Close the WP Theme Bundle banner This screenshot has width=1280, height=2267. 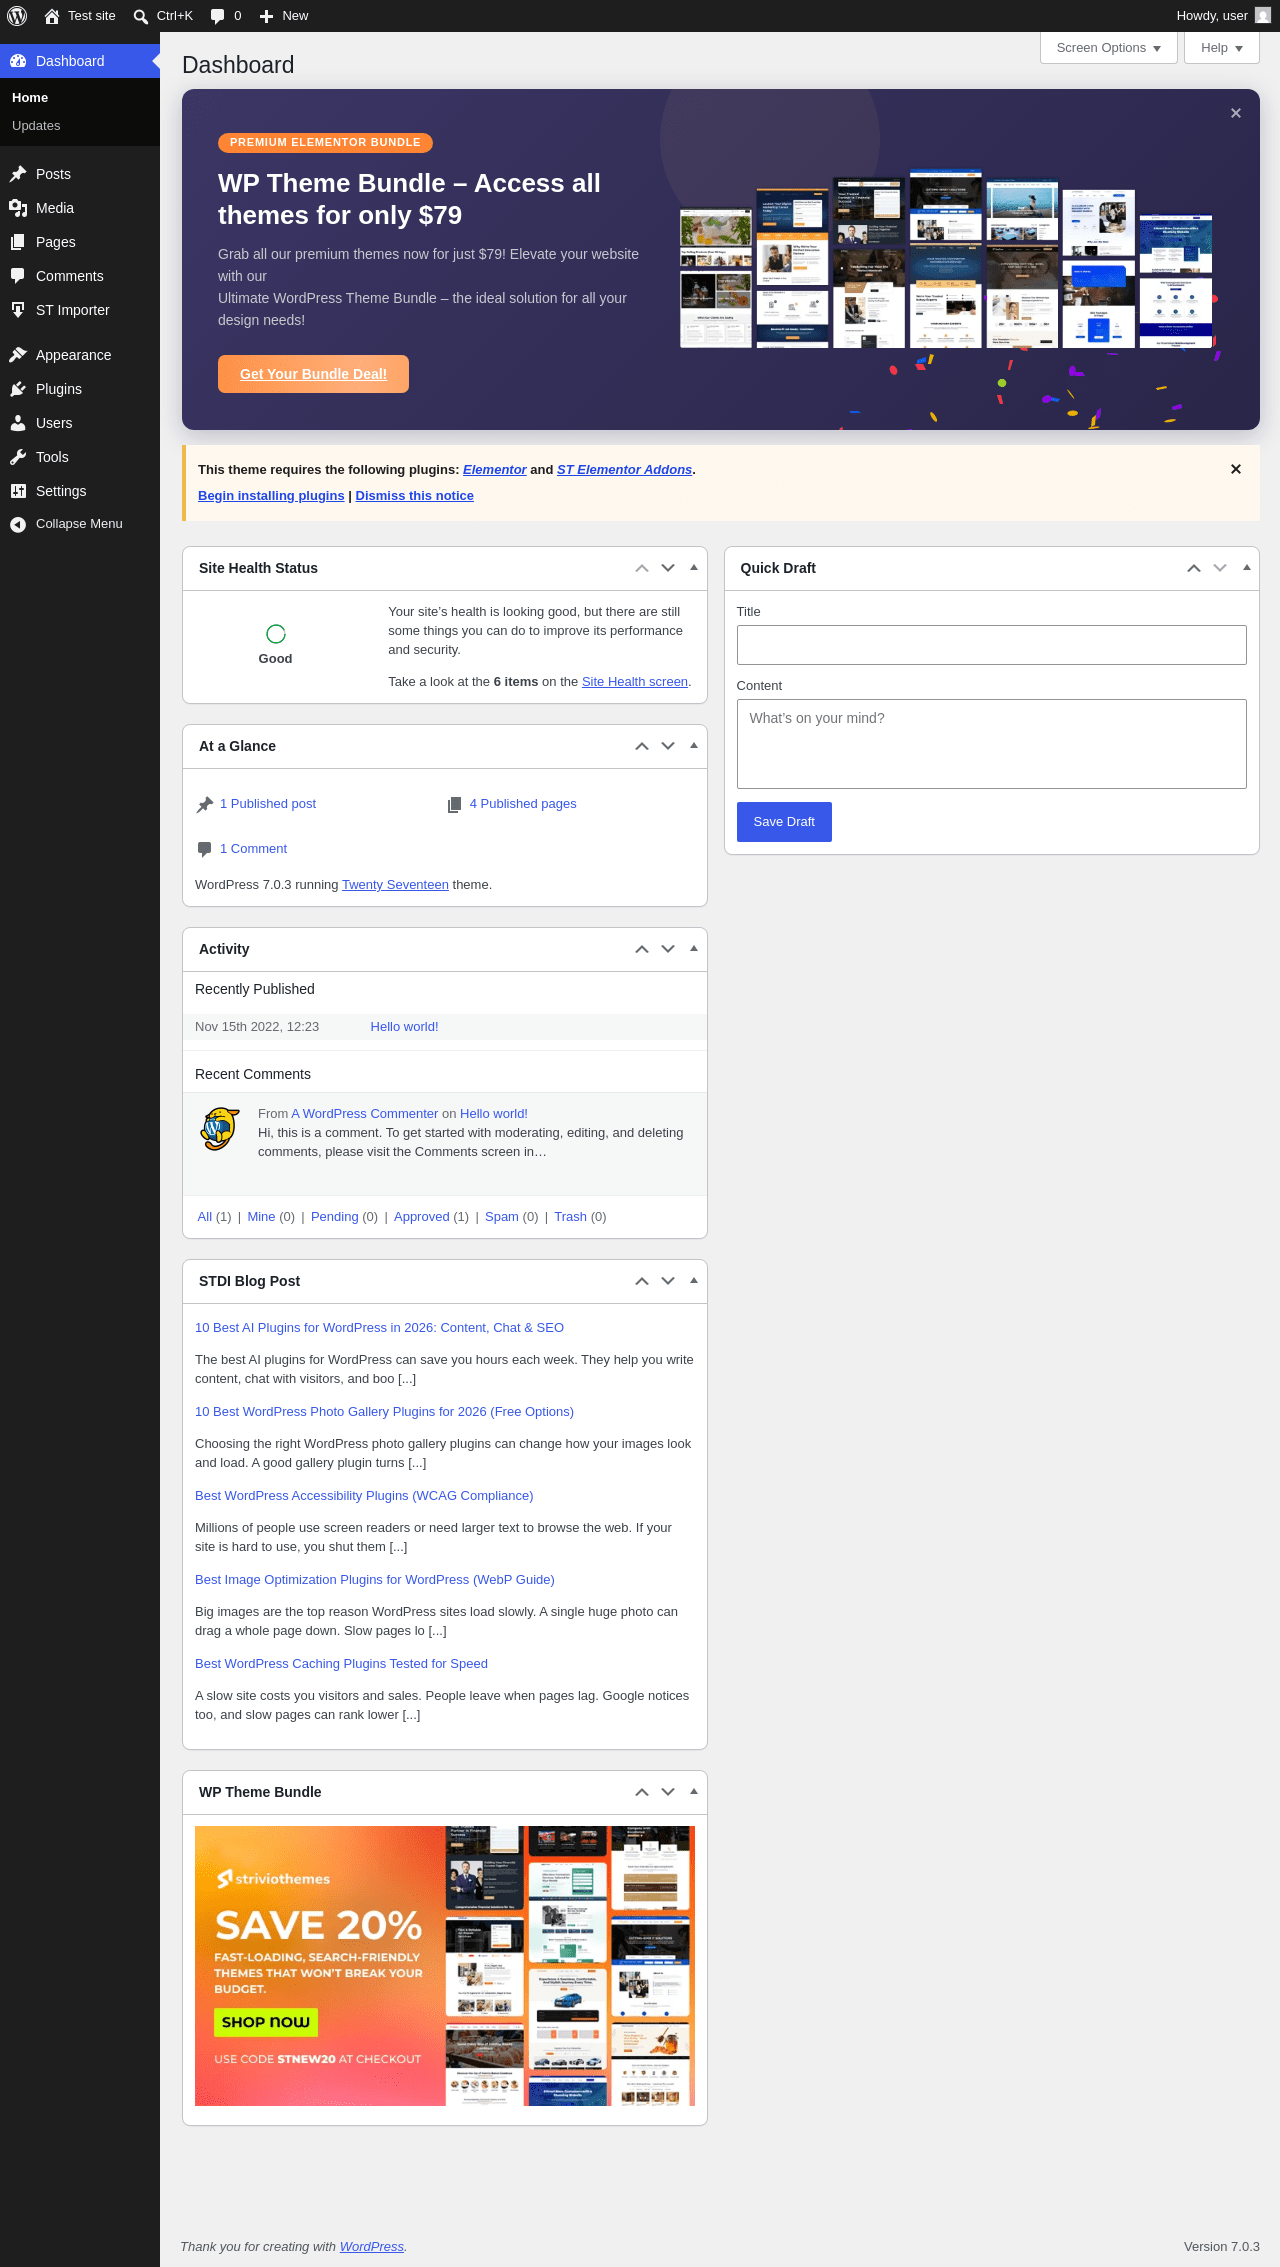pos(1236,113)
